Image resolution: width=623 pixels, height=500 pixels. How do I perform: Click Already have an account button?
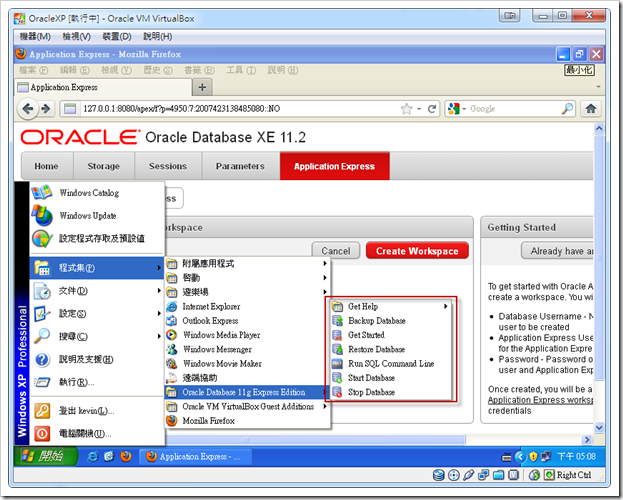(x=558, y=251)
